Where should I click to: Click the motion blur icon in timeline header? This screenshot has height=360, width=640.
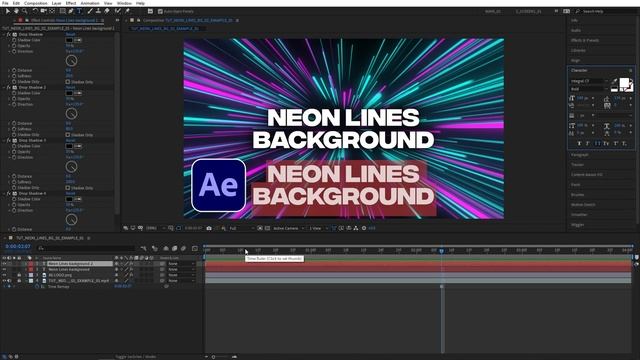pyautogui.click(x=183, y=248)
